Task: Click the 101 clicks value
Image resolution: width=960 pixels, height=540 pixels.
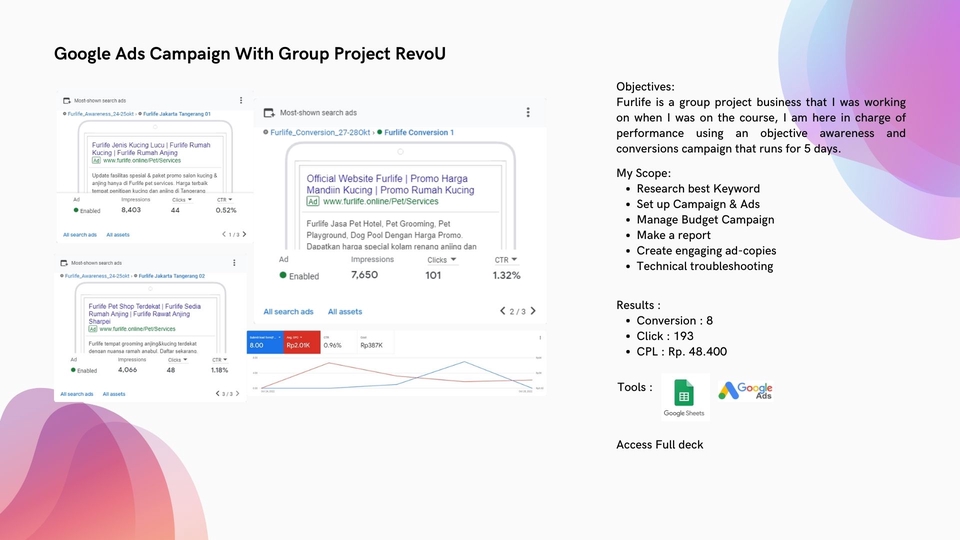Action: (433, 276)
